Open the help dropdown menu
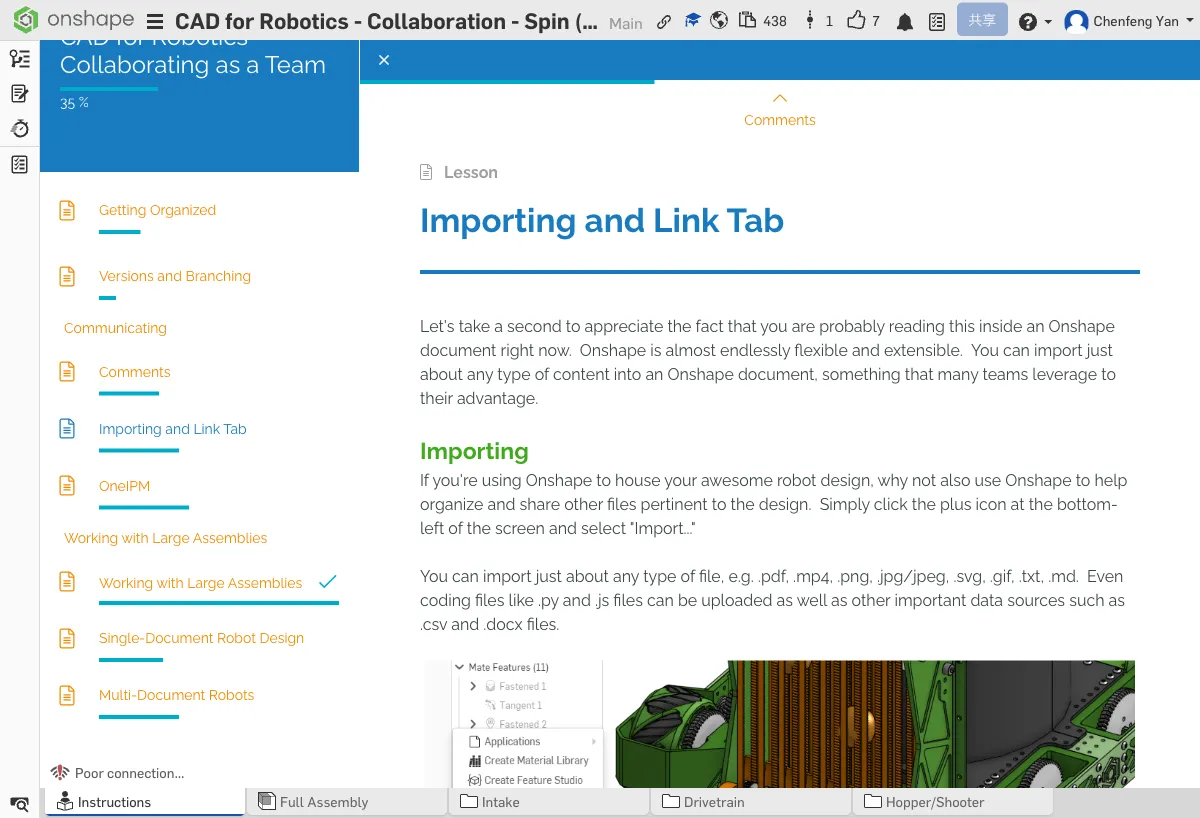1200x818 pixels. click(x=1035, y=22)
